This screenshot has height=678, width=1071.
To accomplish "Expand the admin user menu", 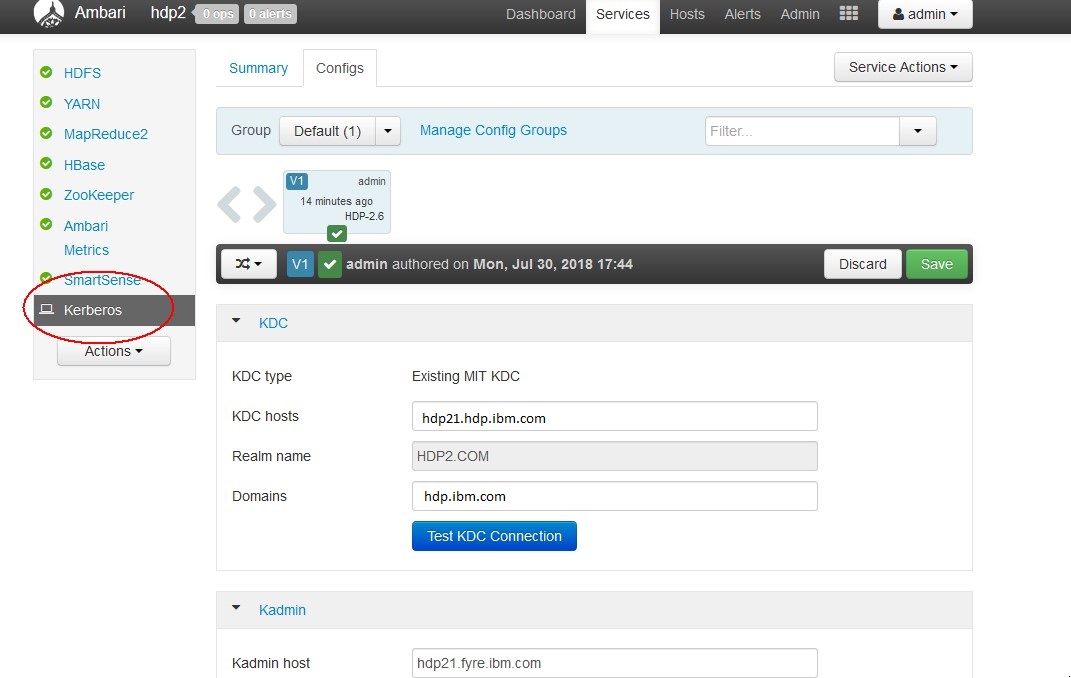I will (924, 14).
